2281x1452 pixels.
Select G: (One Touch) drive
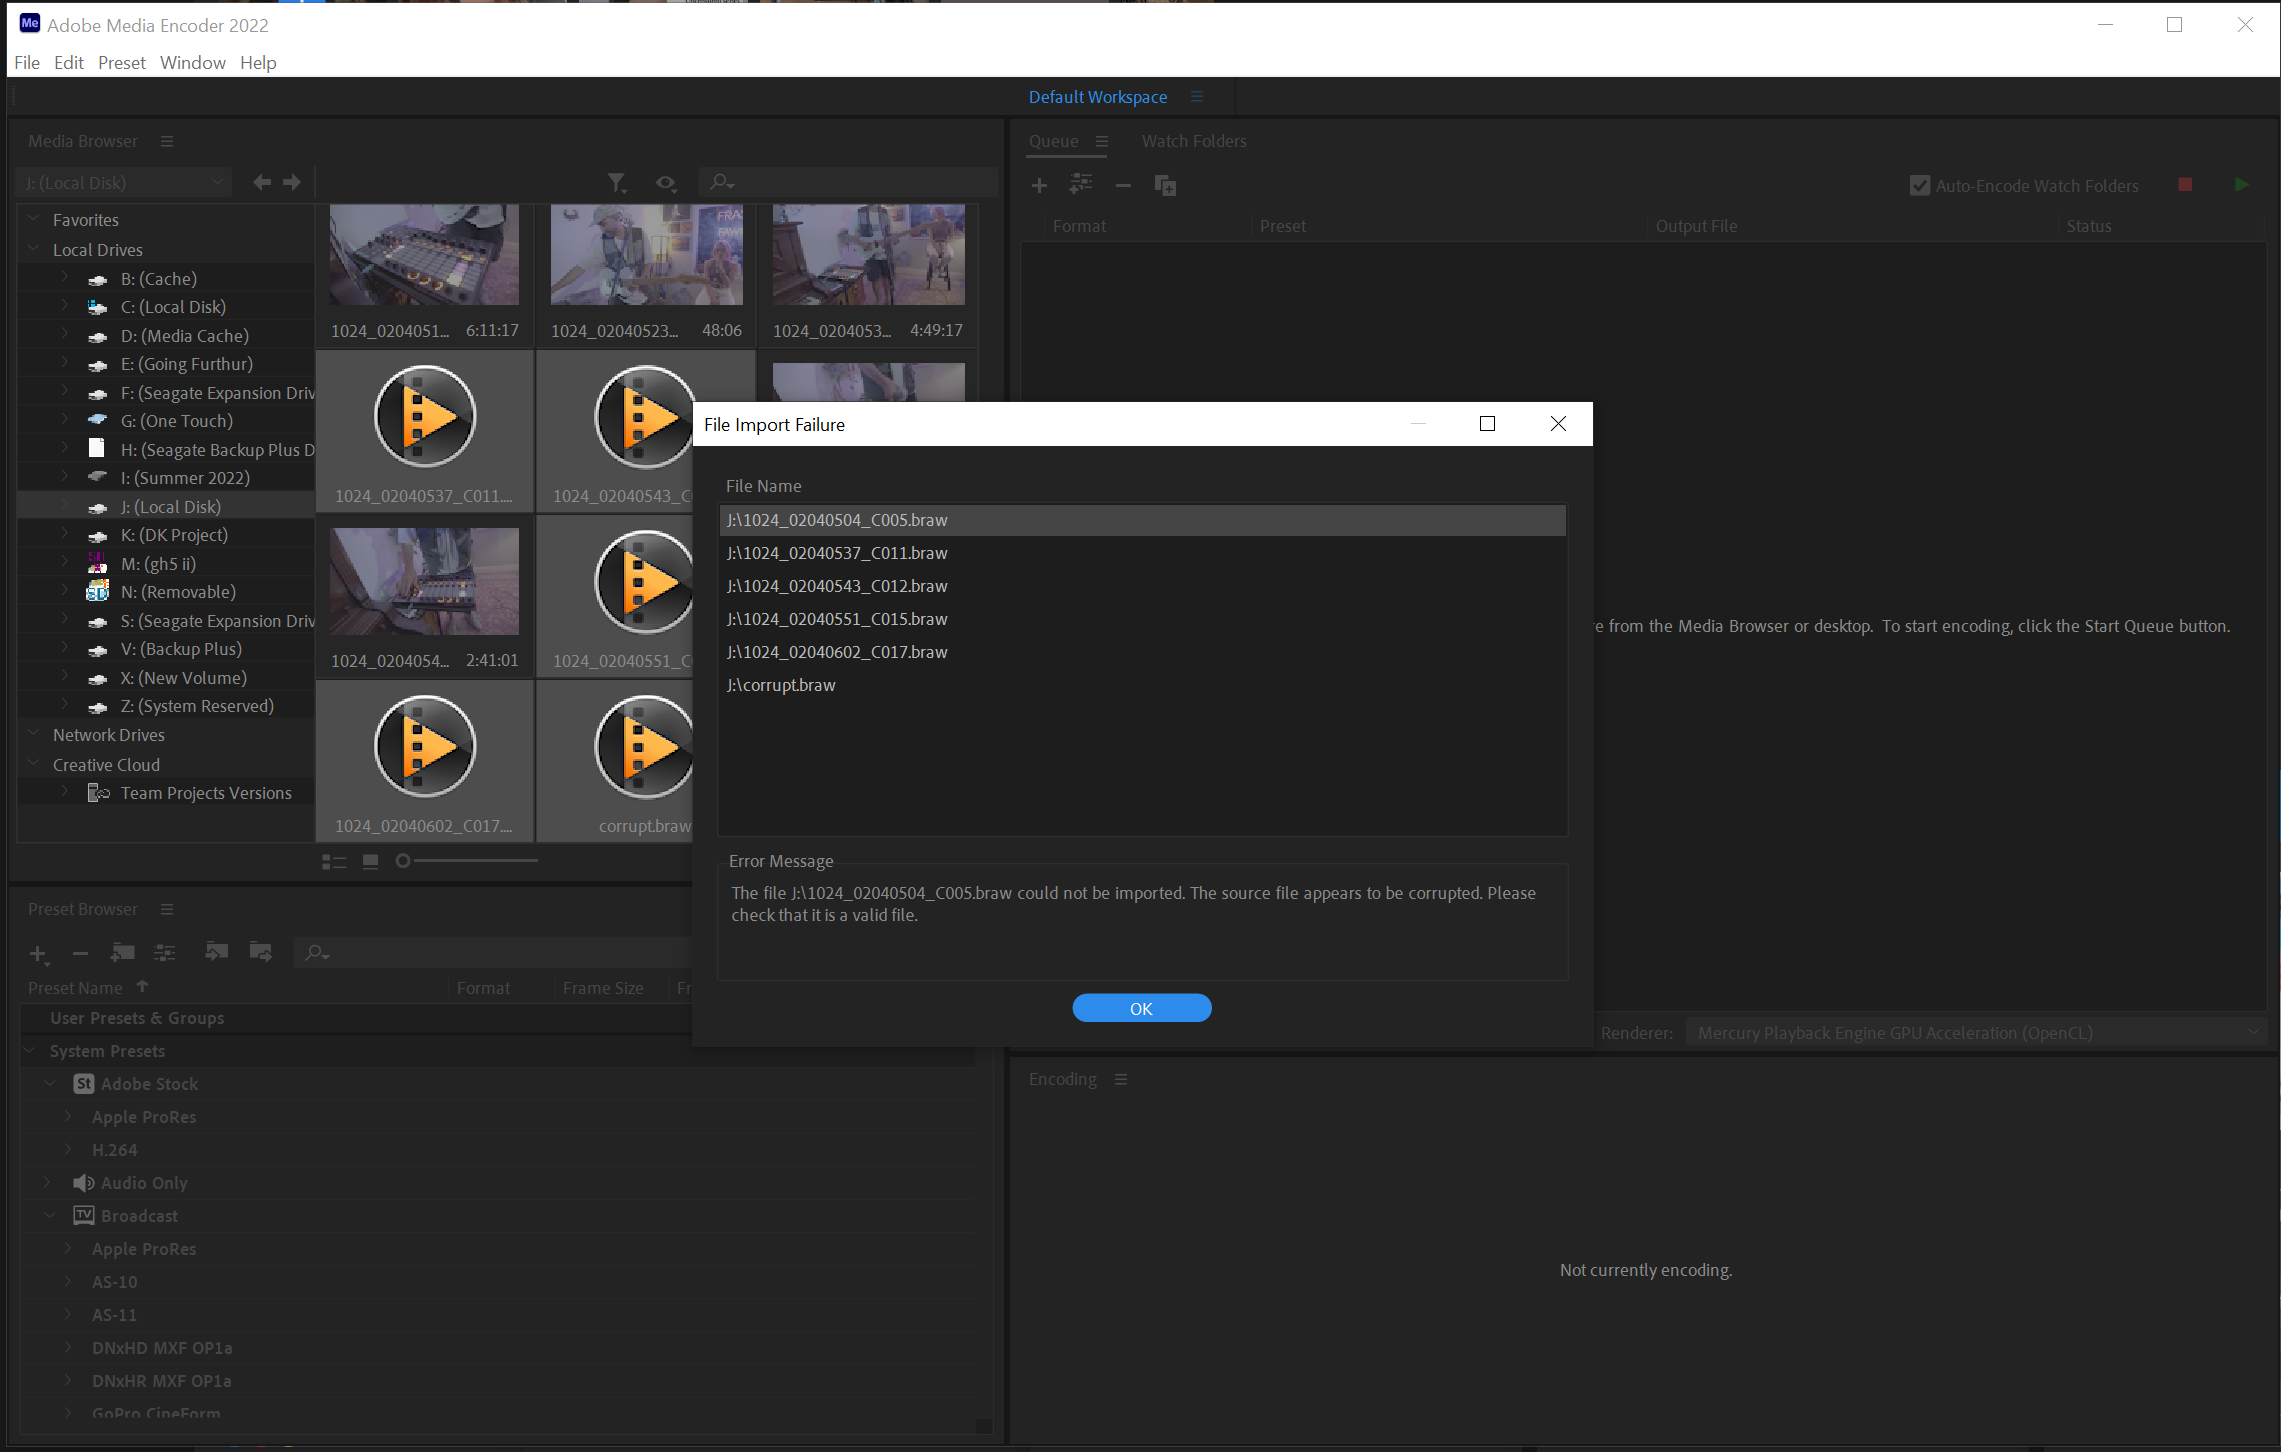click(176, 421)
